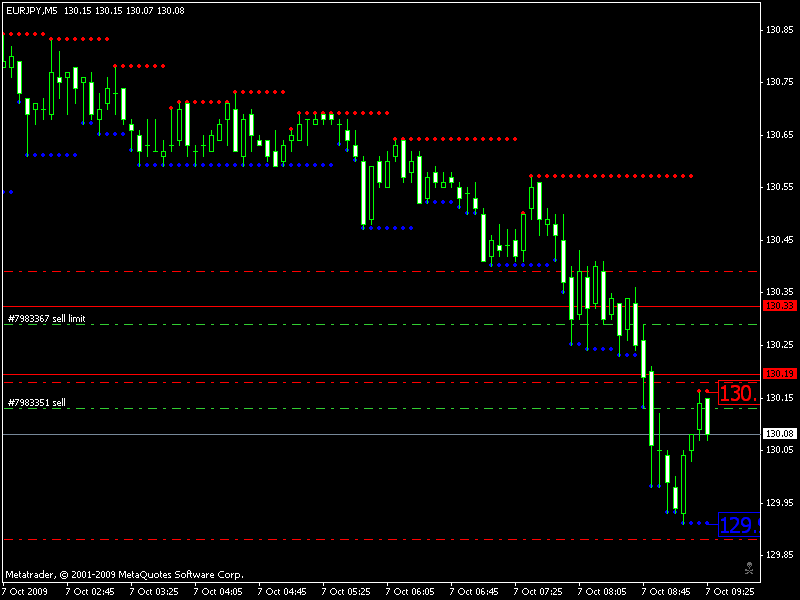Click the 130.05 price scale label
This screenshot has width=800, height=600.
pos(780,450)
